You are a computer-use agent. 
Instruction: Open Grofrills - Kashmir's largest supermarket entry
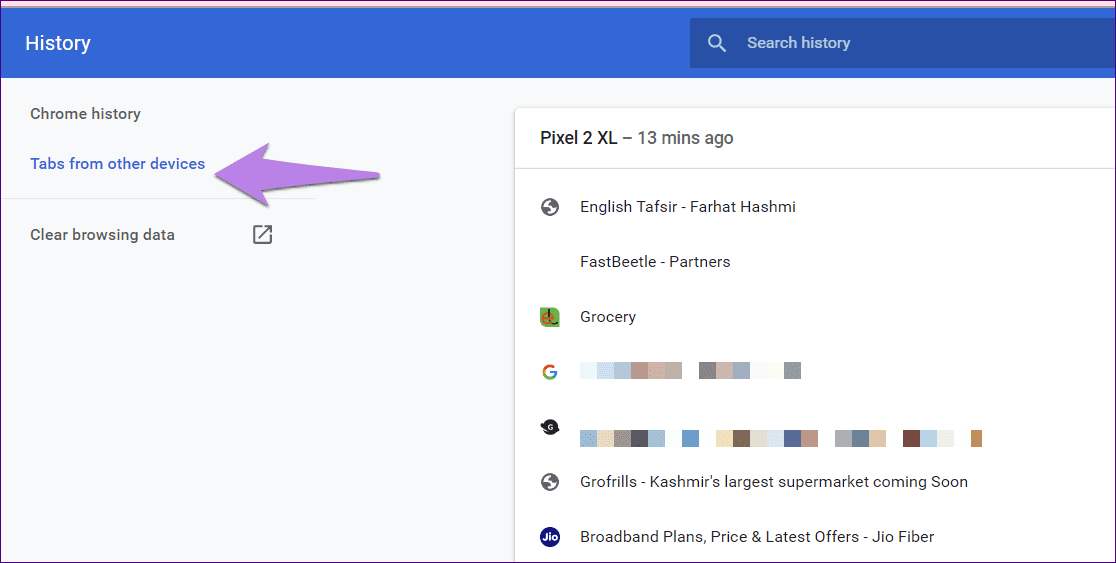[774, 482]
